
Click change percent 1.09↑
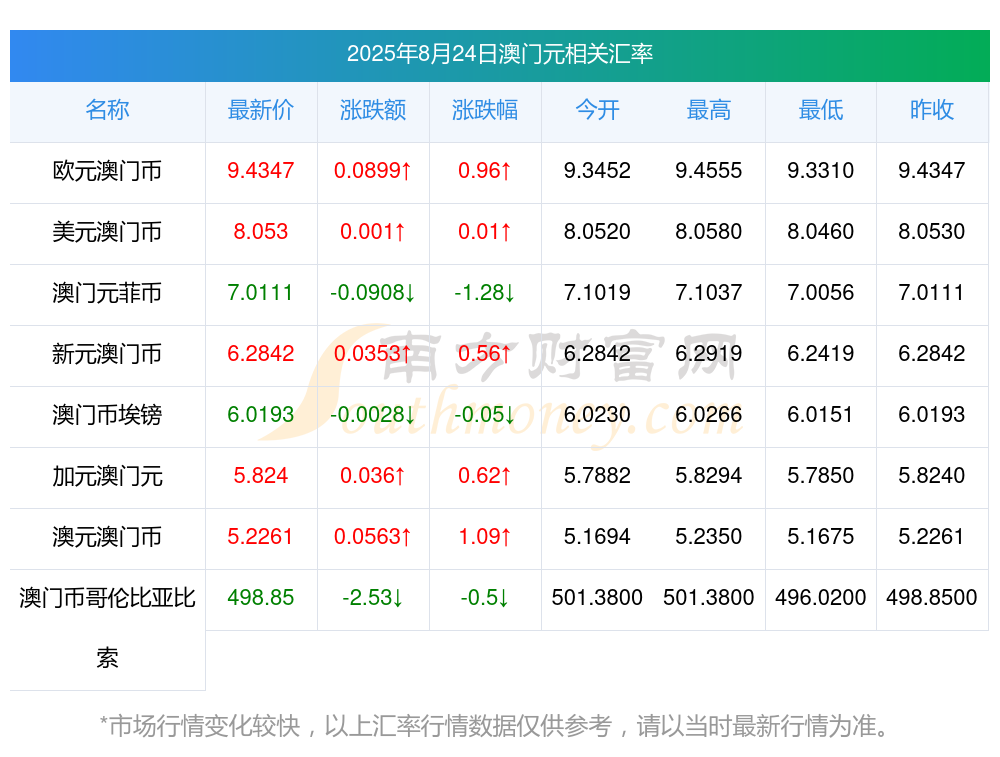click(x=485, y=536)
